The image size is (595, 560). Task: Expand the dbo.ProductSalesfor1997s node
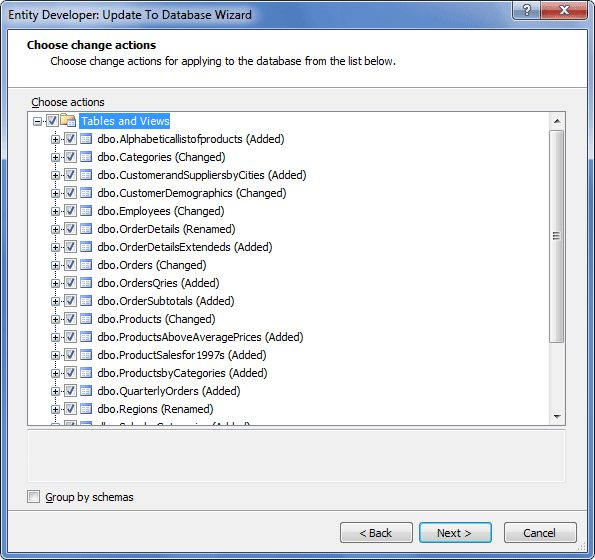55,356
